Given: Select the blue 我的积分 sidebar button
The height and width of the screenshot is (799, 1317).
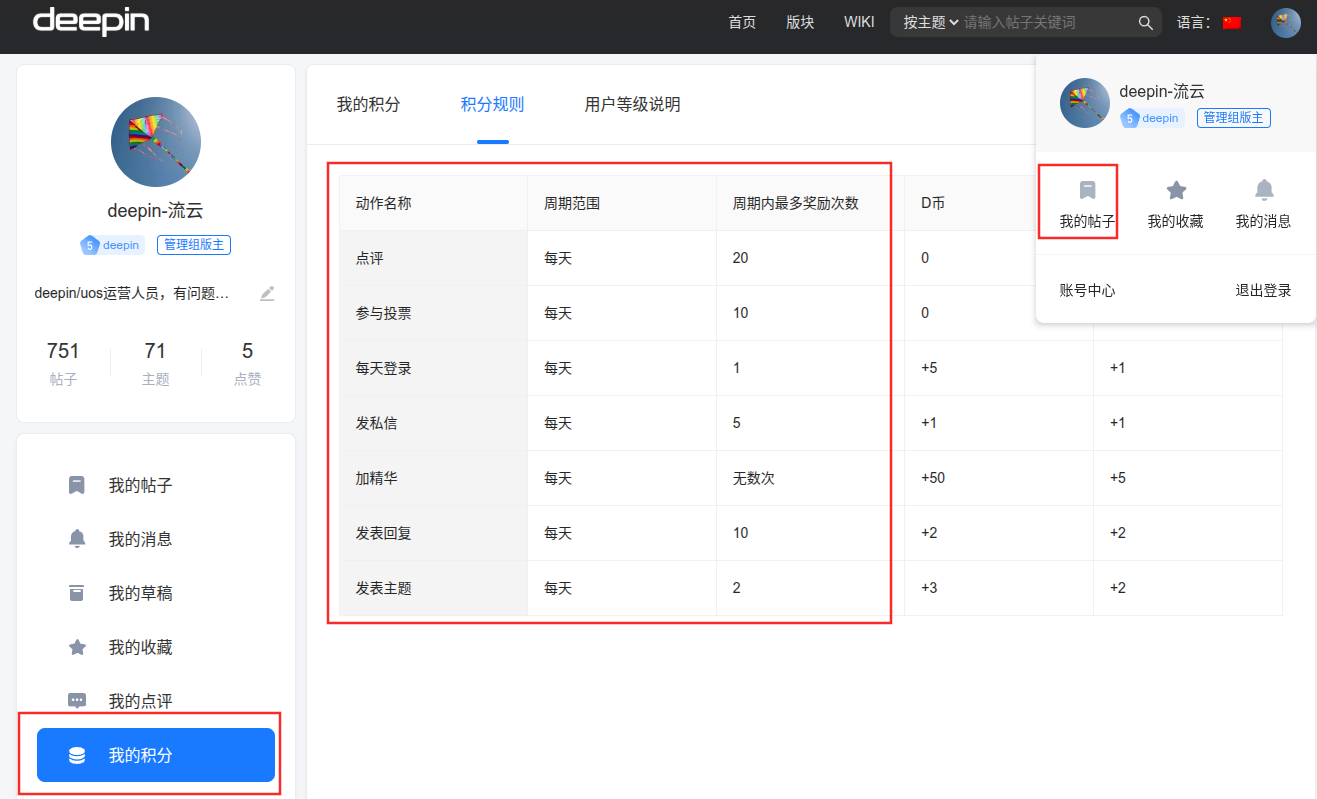Looking at the screenshot, I should [x=156, y=755].
